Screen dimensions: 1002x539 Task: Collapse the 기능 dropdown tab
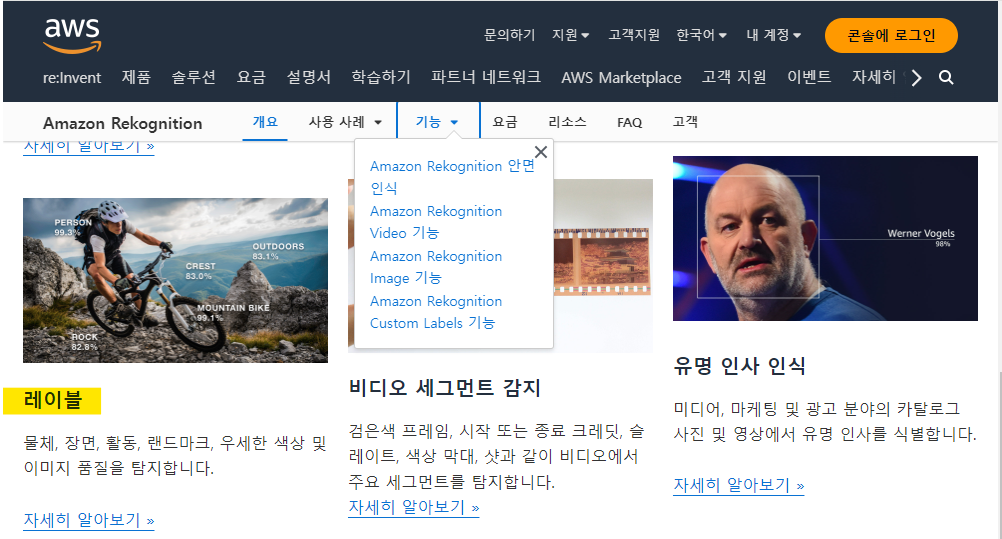[438, 121]
